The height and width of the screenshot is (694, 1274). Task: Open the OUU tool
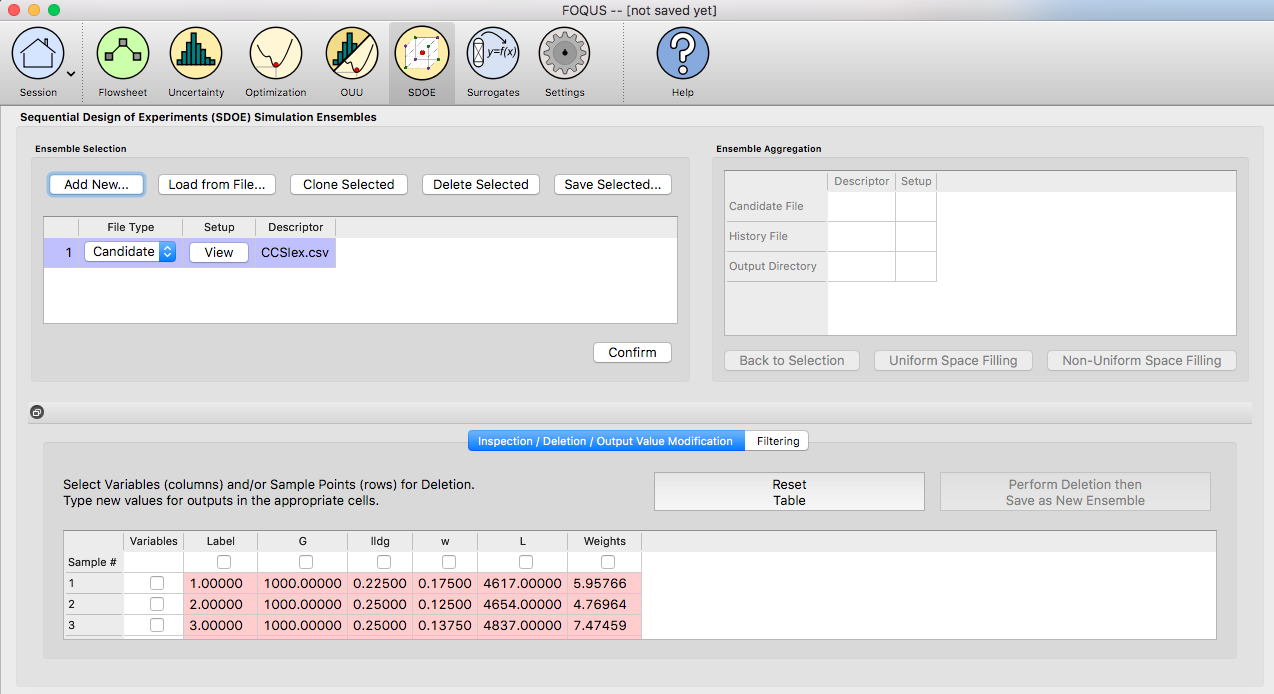351,55
